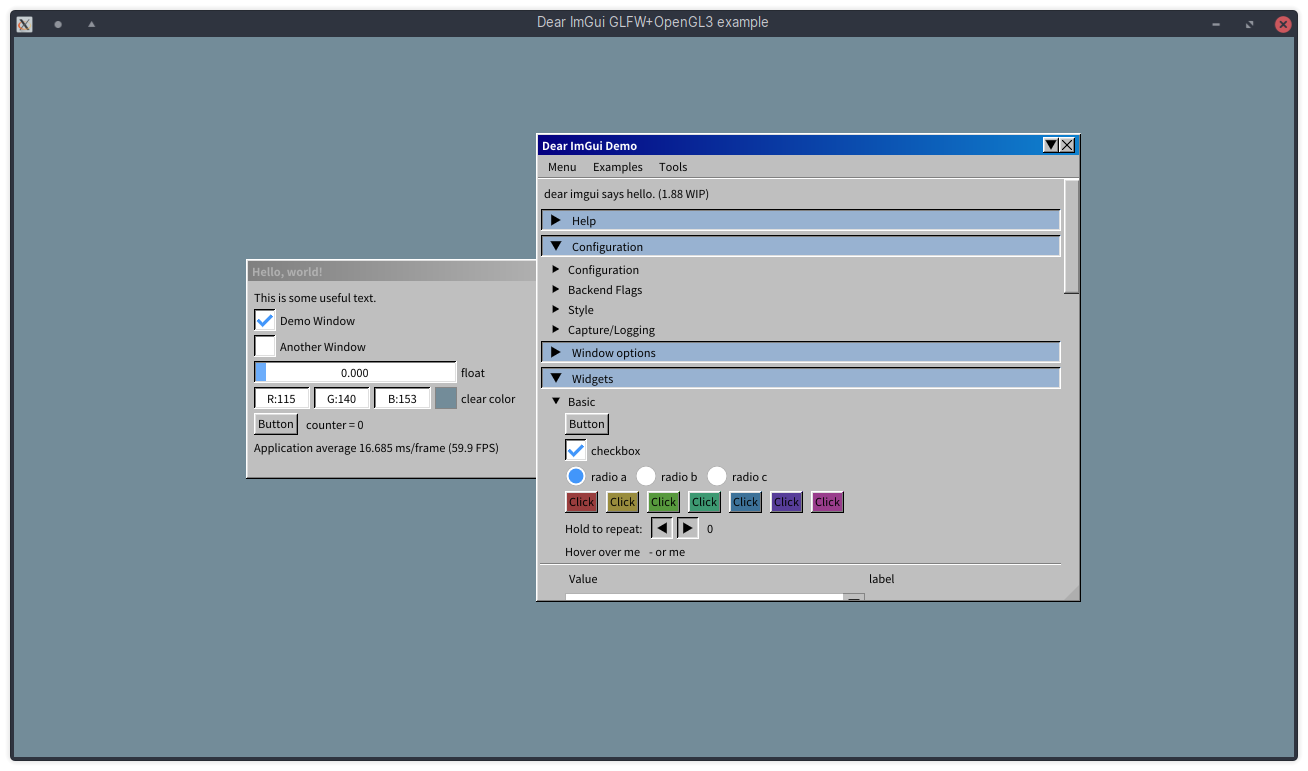Collapse the Dear ImGui Demo window
Screen dimensions: 1308x771
1051,145
